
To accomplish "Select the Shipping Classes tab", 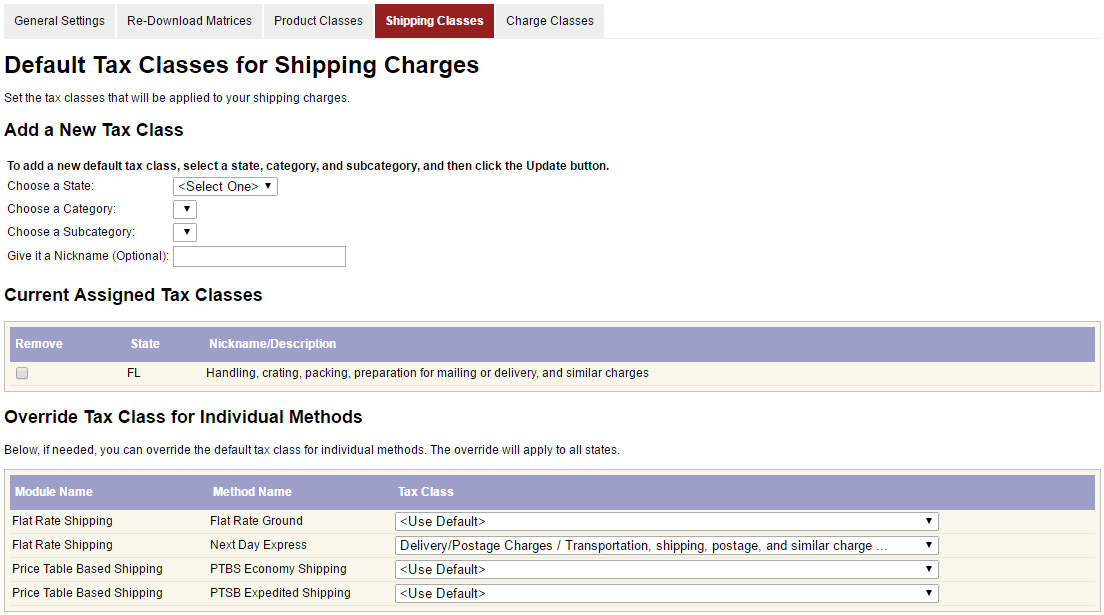I will [434, 21].
